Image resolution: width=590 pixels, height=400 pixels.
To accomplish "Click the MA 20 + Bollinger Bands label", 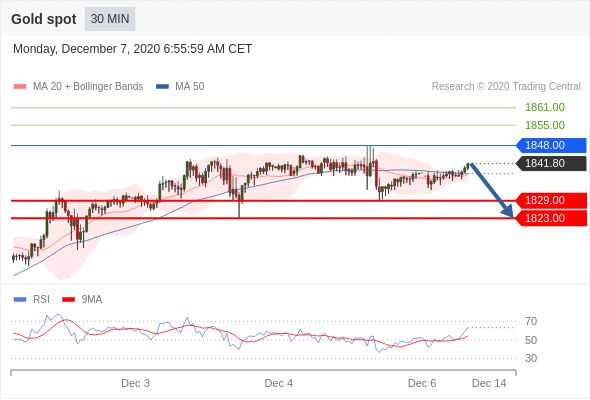I will pos(88,87).
